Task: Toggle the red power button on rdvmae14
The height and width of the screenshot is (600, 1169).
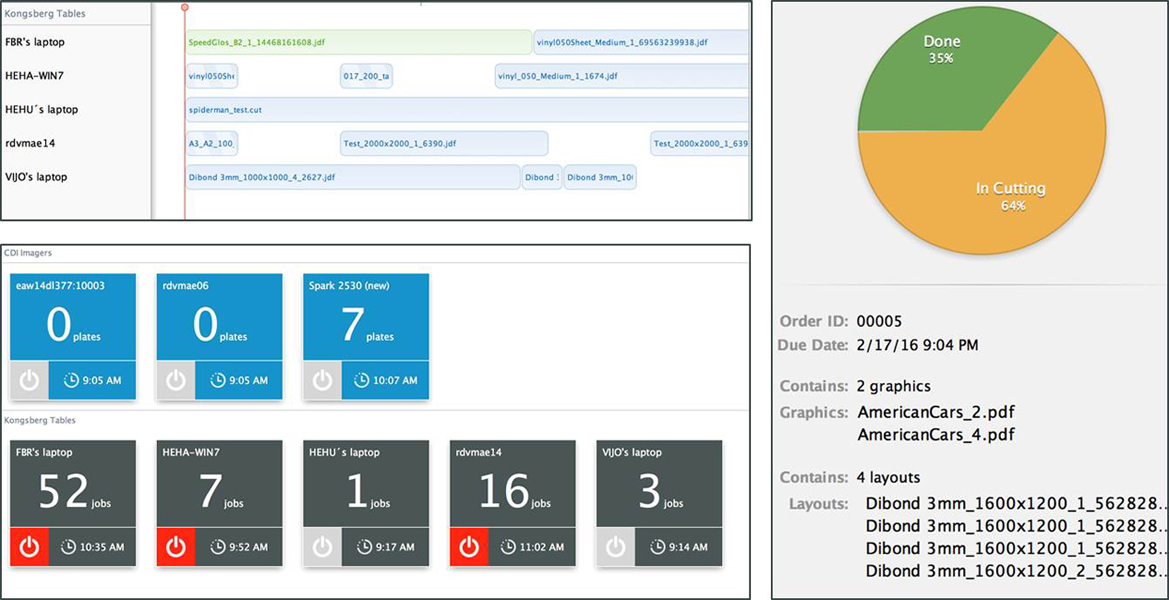Action: coord(468,547)
